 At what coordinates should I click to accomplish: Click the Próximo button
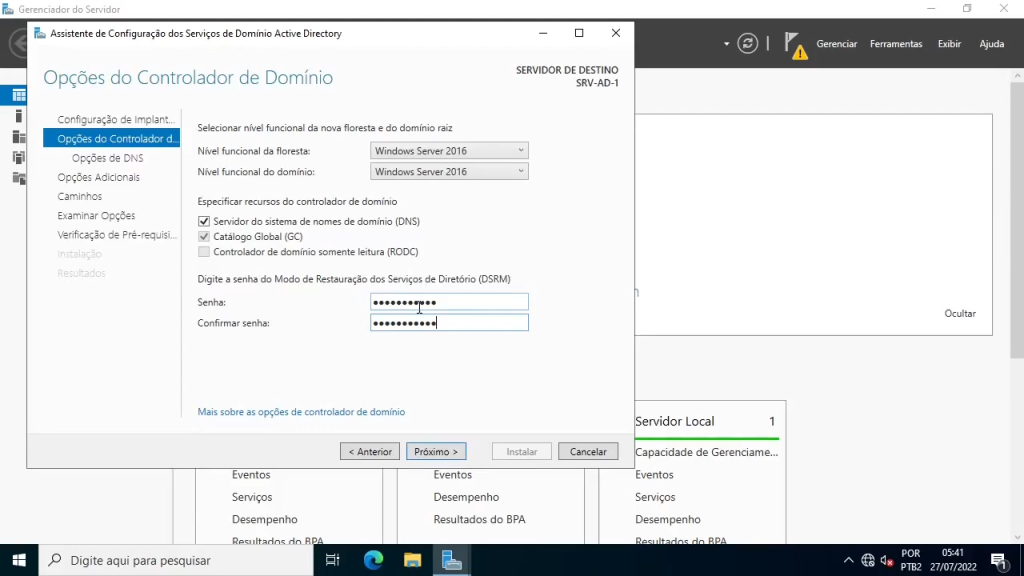[x=436, y=451]
